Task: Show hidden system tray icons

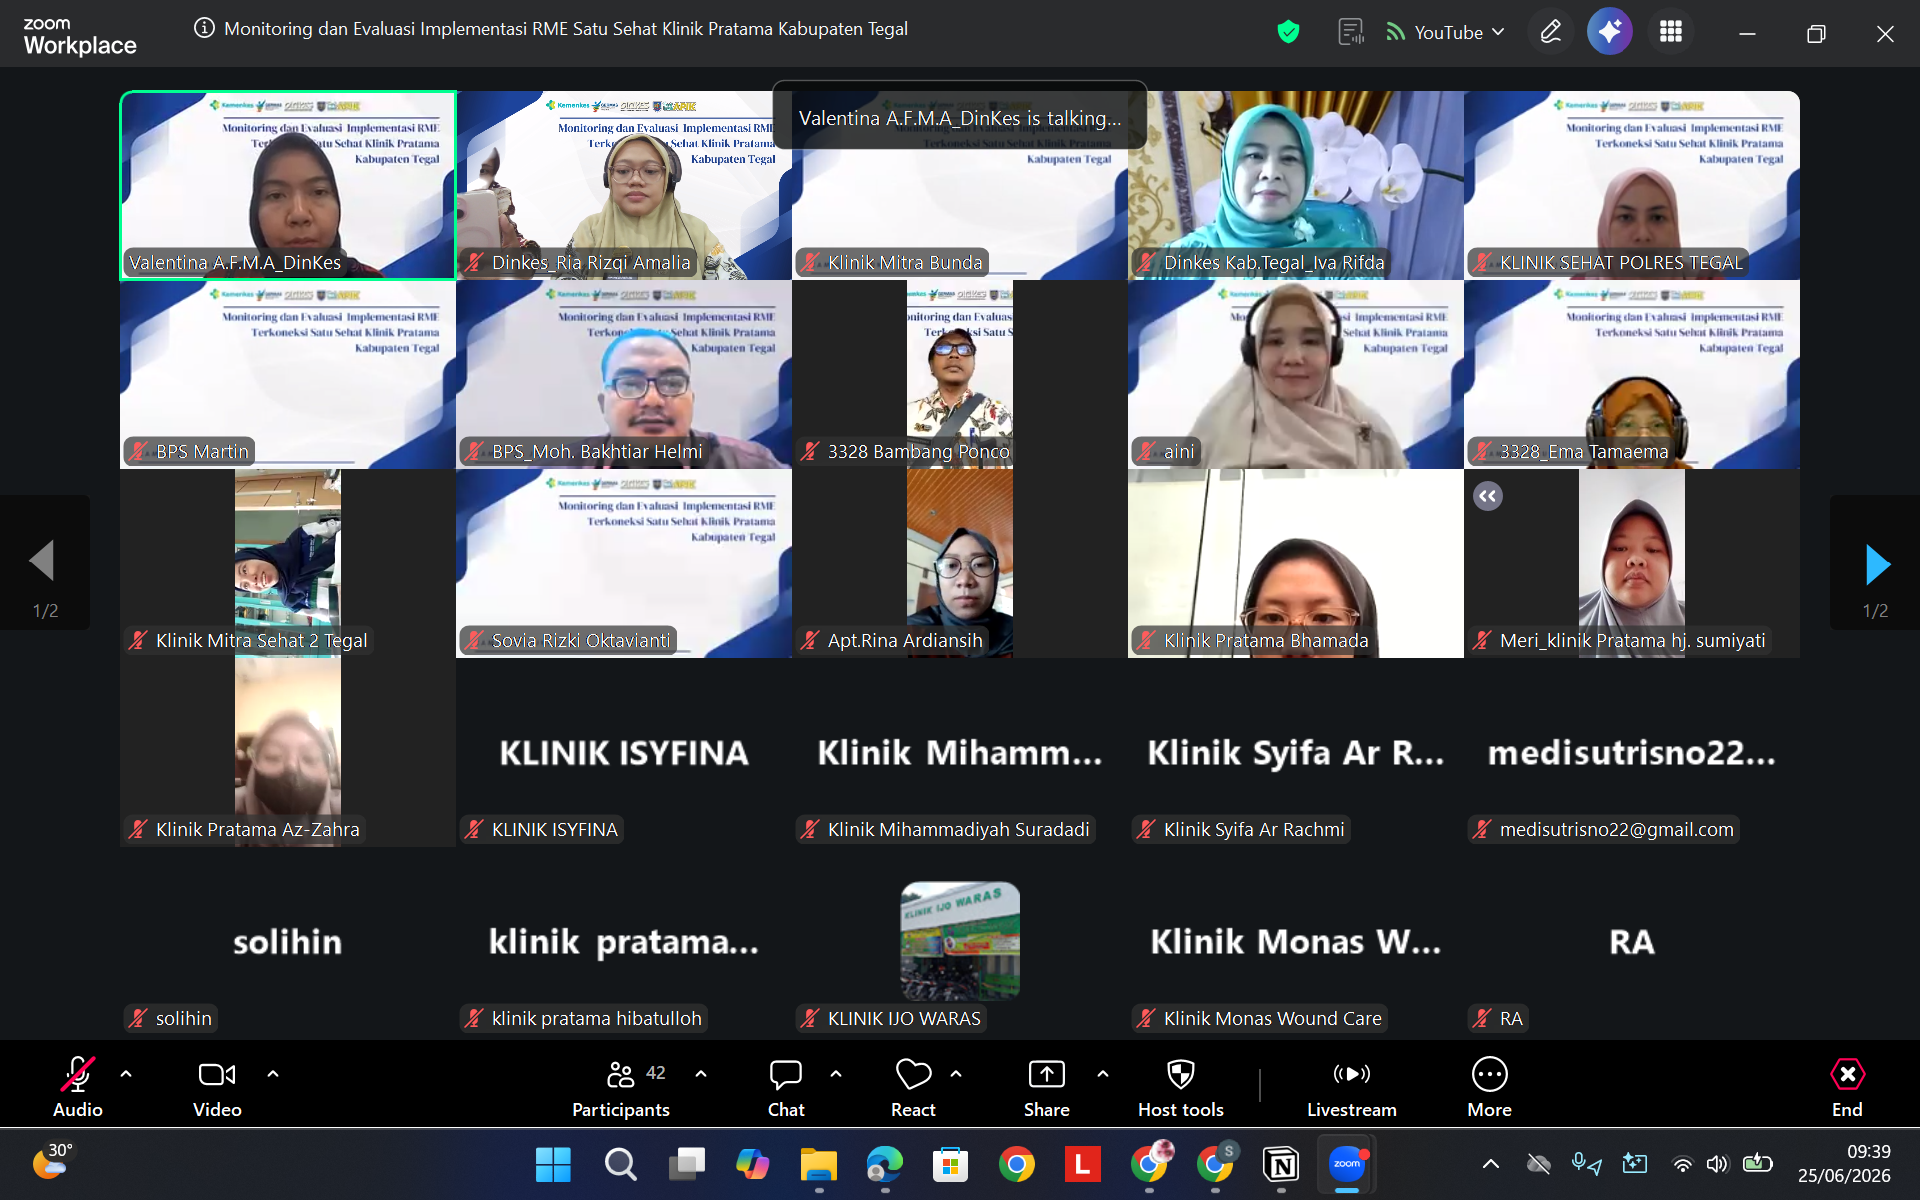Action: [x=1490, y=1164]
